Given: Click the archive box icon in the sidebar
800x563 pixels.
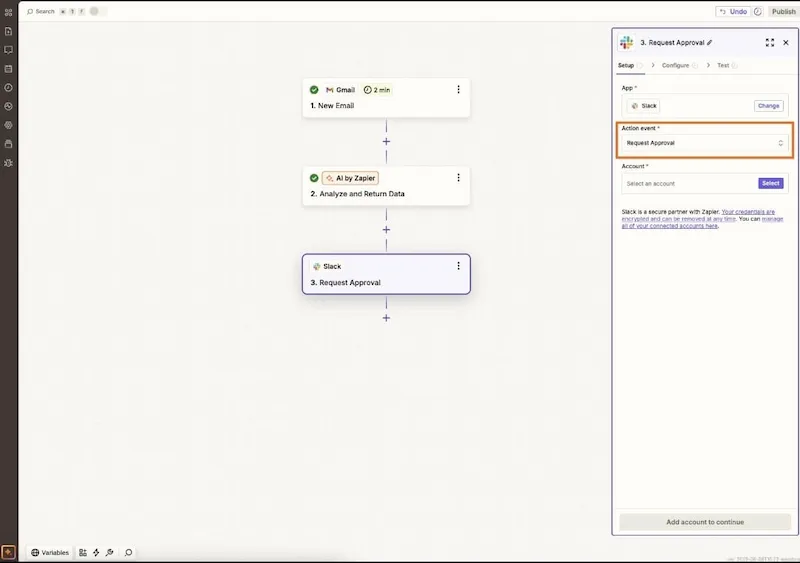Looking at the screenshot, I should [8, 144].
